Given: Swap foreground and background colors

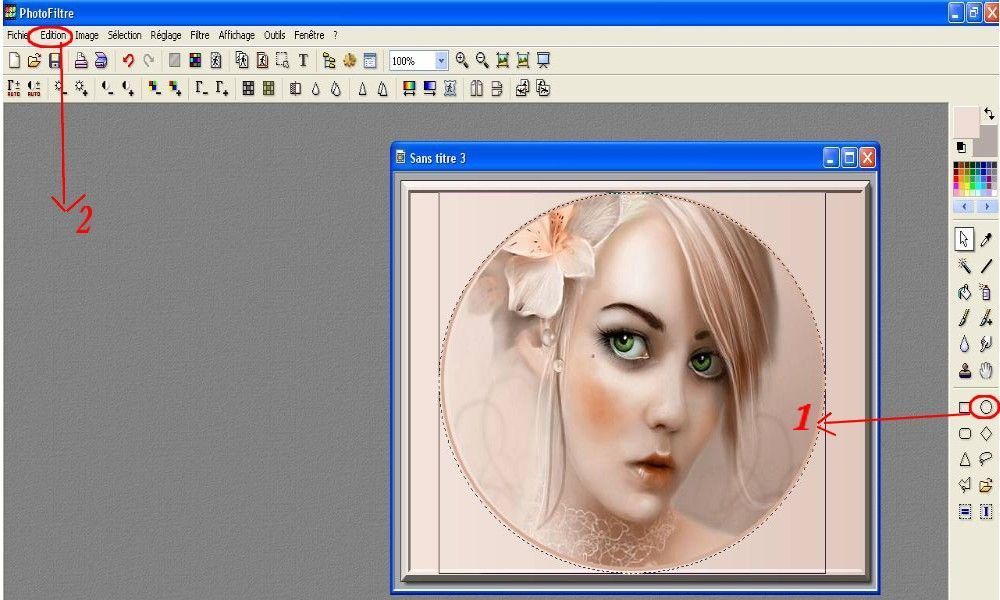Looking at the screenshot, I should 989,113.
